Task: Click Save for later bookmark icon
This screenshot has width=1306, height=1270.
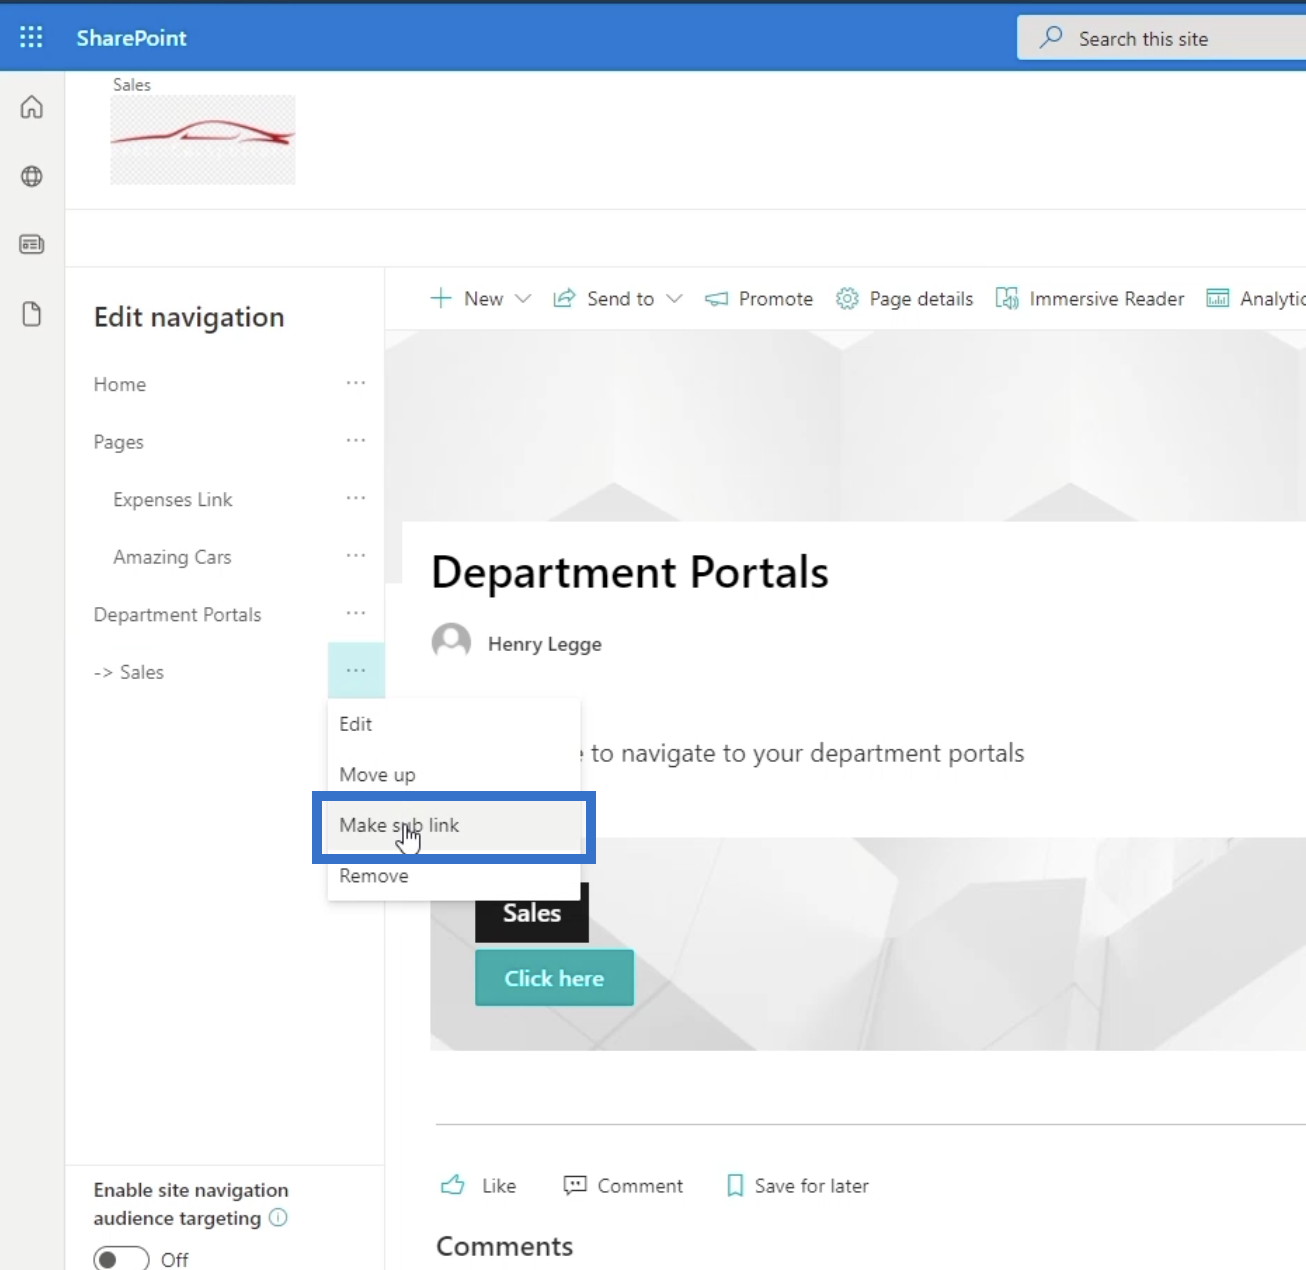Action: (x=735, y=1185)
